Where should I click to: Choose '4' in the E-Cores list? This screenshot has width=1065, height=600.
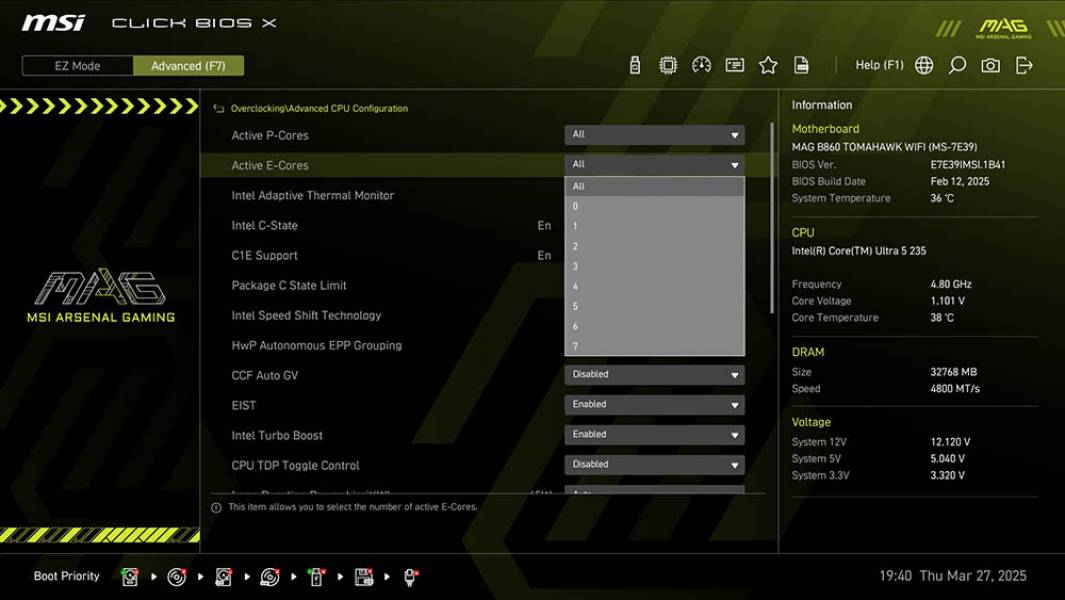tap(654, 286)
